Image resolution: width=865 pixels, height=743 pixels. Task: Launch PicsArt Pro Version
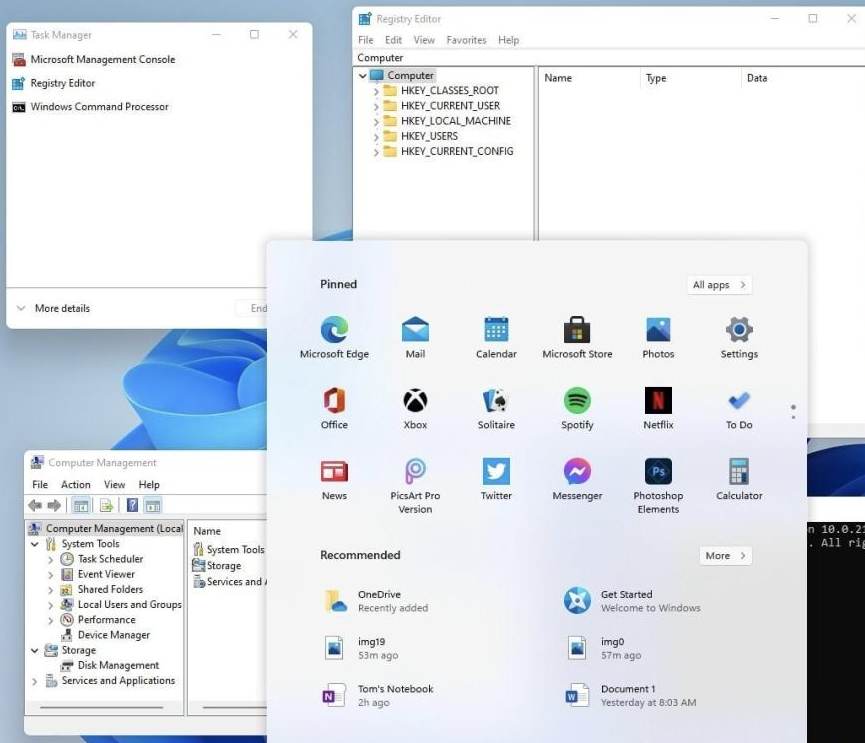tap(415, 472)
